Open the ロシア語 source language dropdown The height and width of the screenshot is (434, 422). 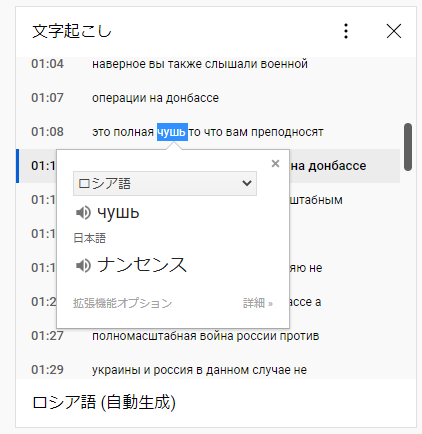[x=165, y=183]
